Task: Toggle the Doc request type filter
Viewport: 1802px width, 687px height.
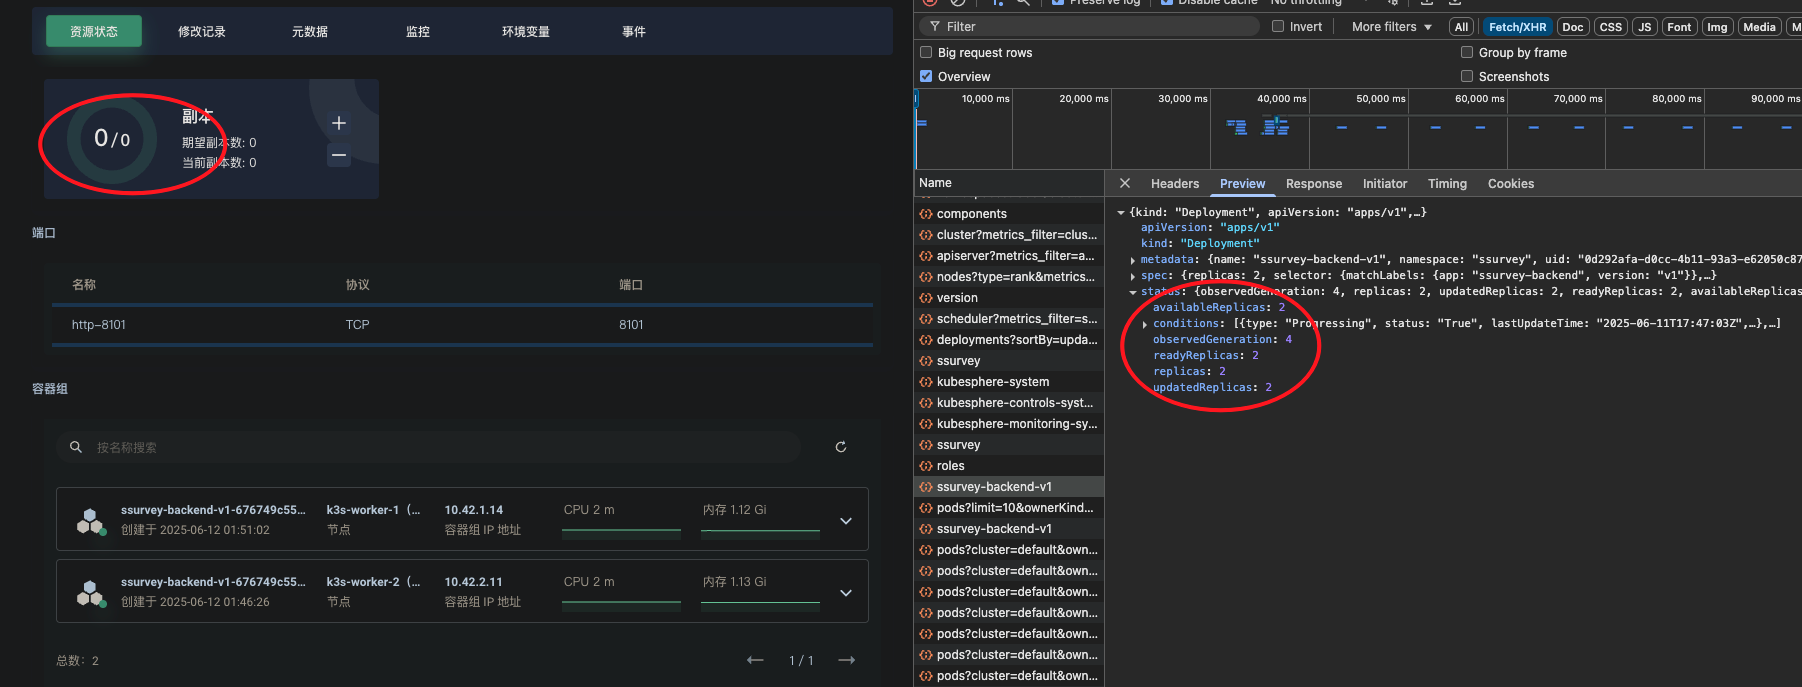Action: 1573,27
